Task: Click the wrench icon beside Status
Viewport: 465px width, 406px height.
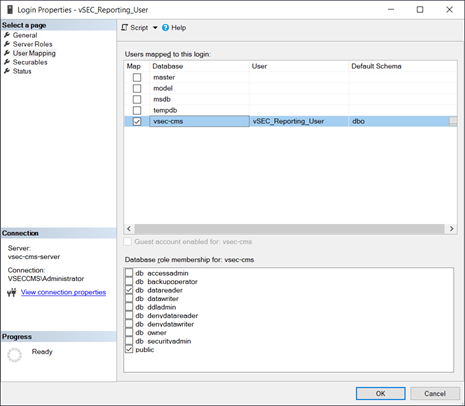Action: click(7, 71)
